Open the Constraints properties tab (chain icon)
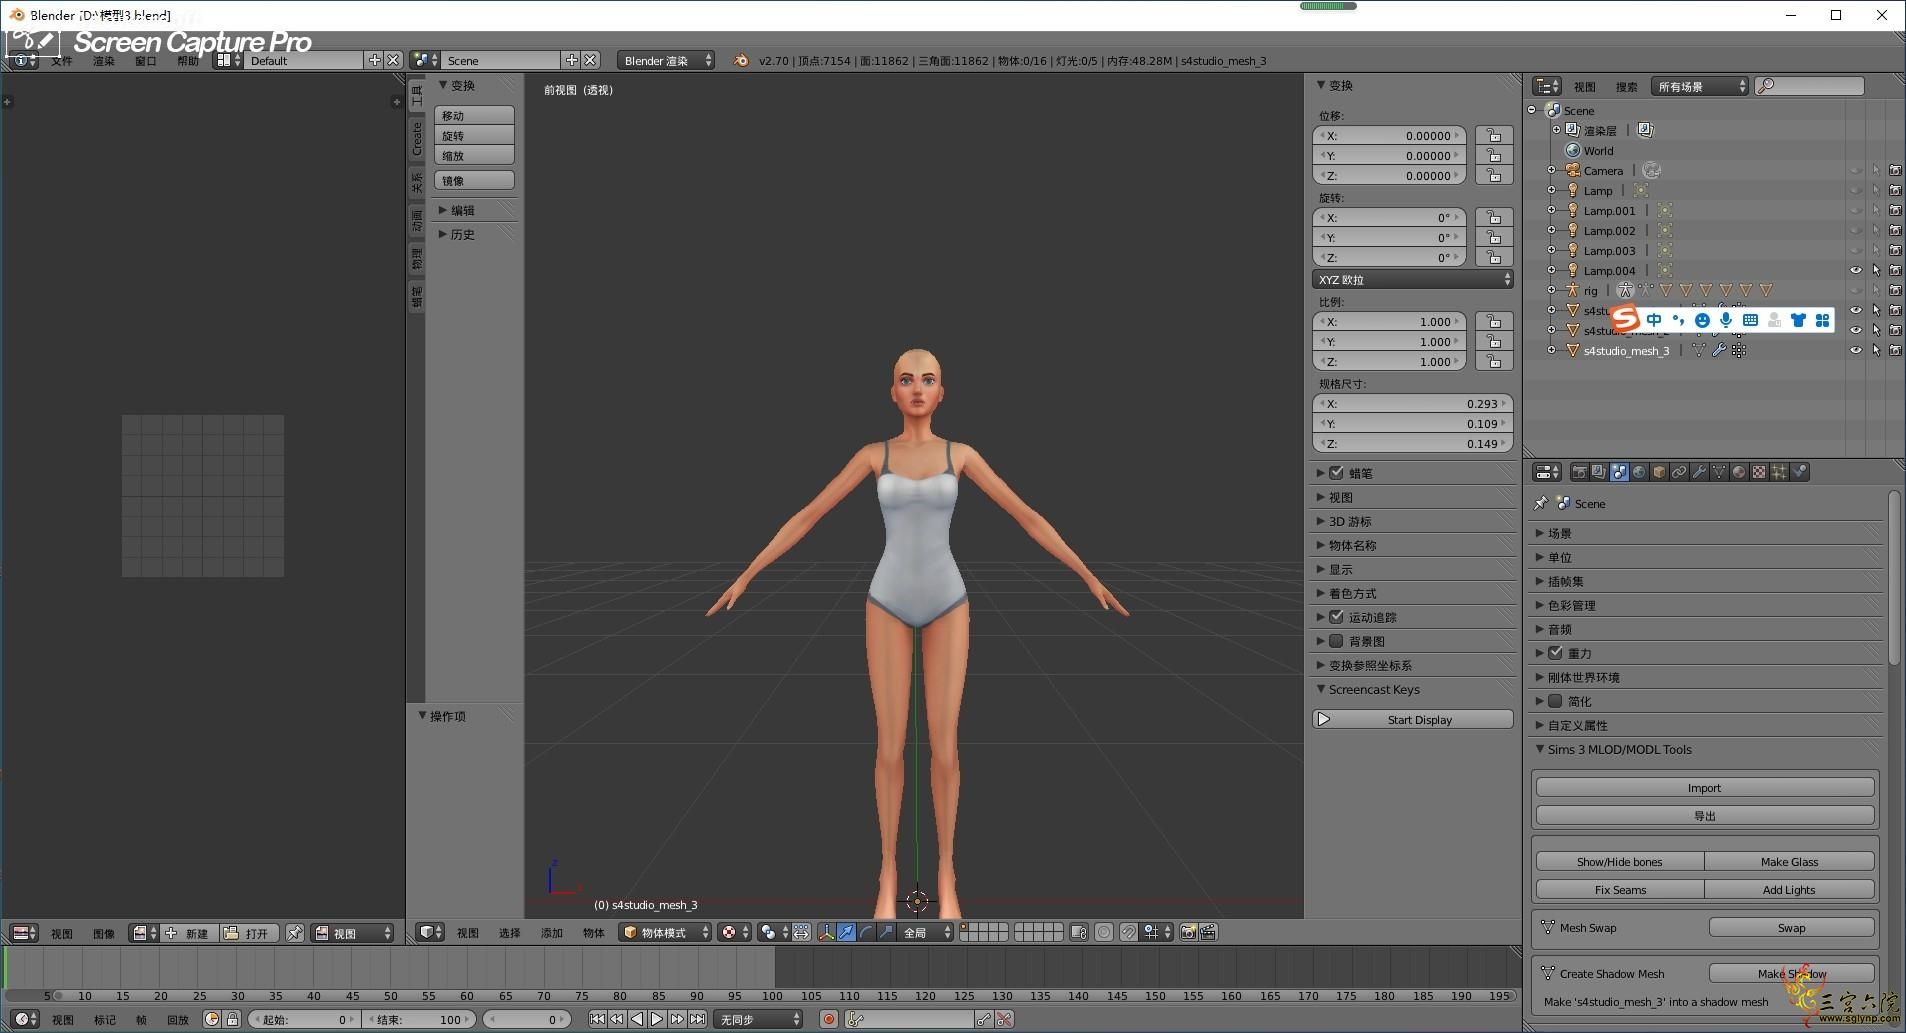Image resolution: width=1906 pixels, height=1033 pixels. tap(1679, 472)
